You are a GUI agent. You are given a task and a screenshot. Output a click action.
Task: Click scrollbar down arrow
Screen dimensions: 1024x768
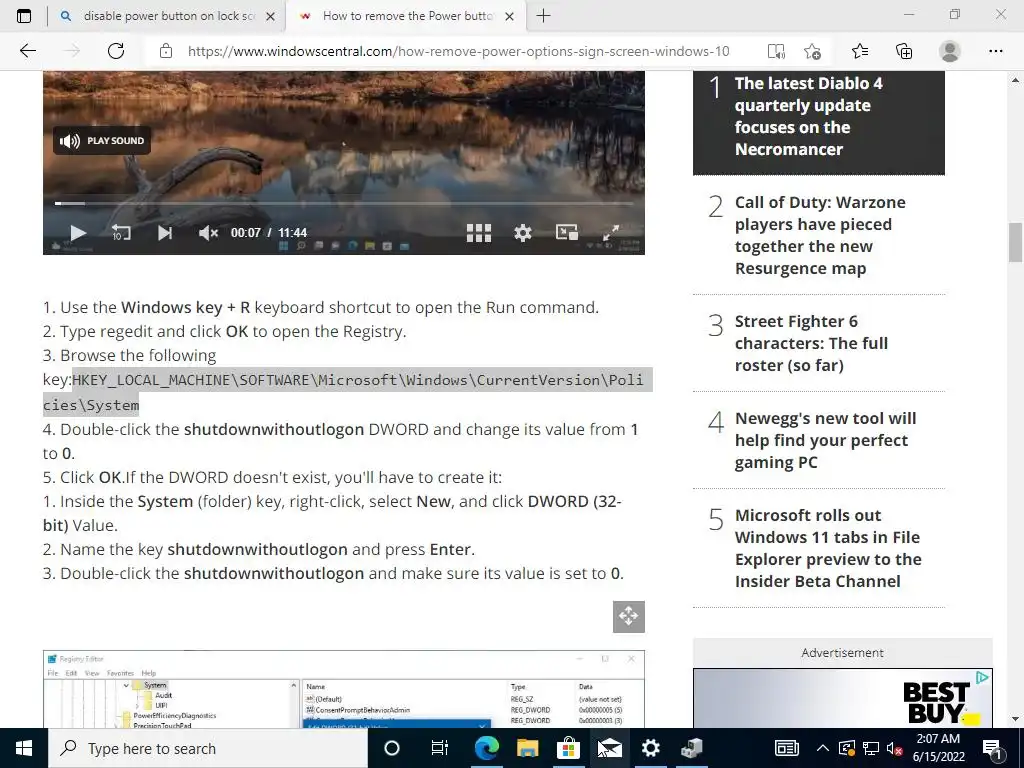(1015, 719)
